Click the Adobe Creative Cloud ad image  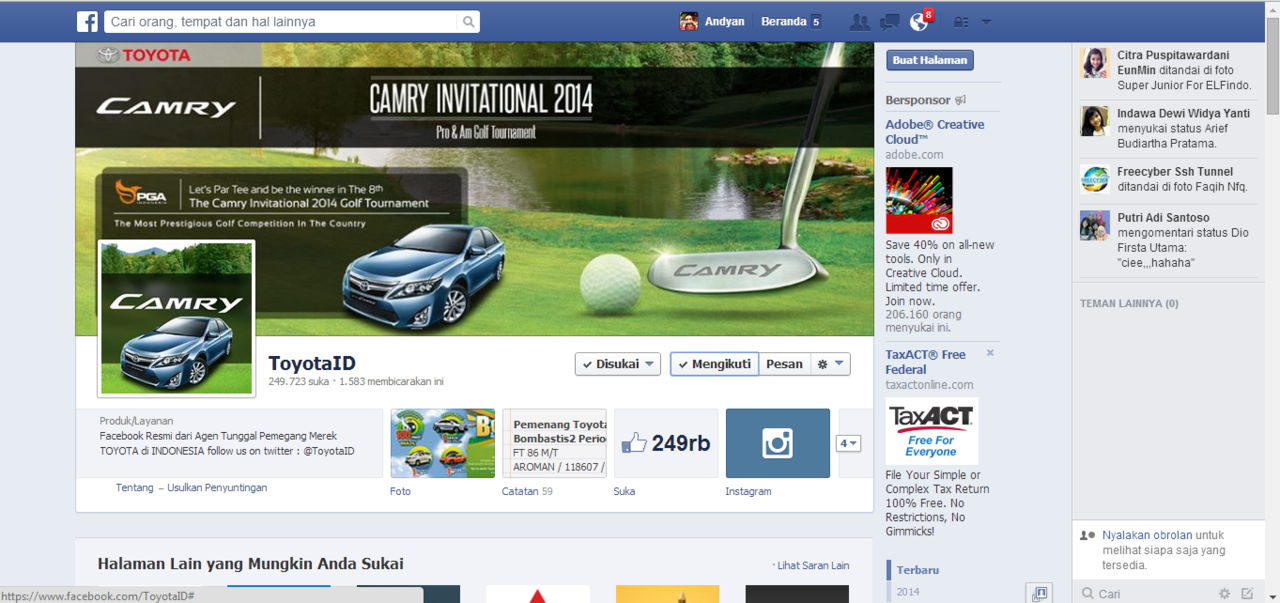coord(919,200)
